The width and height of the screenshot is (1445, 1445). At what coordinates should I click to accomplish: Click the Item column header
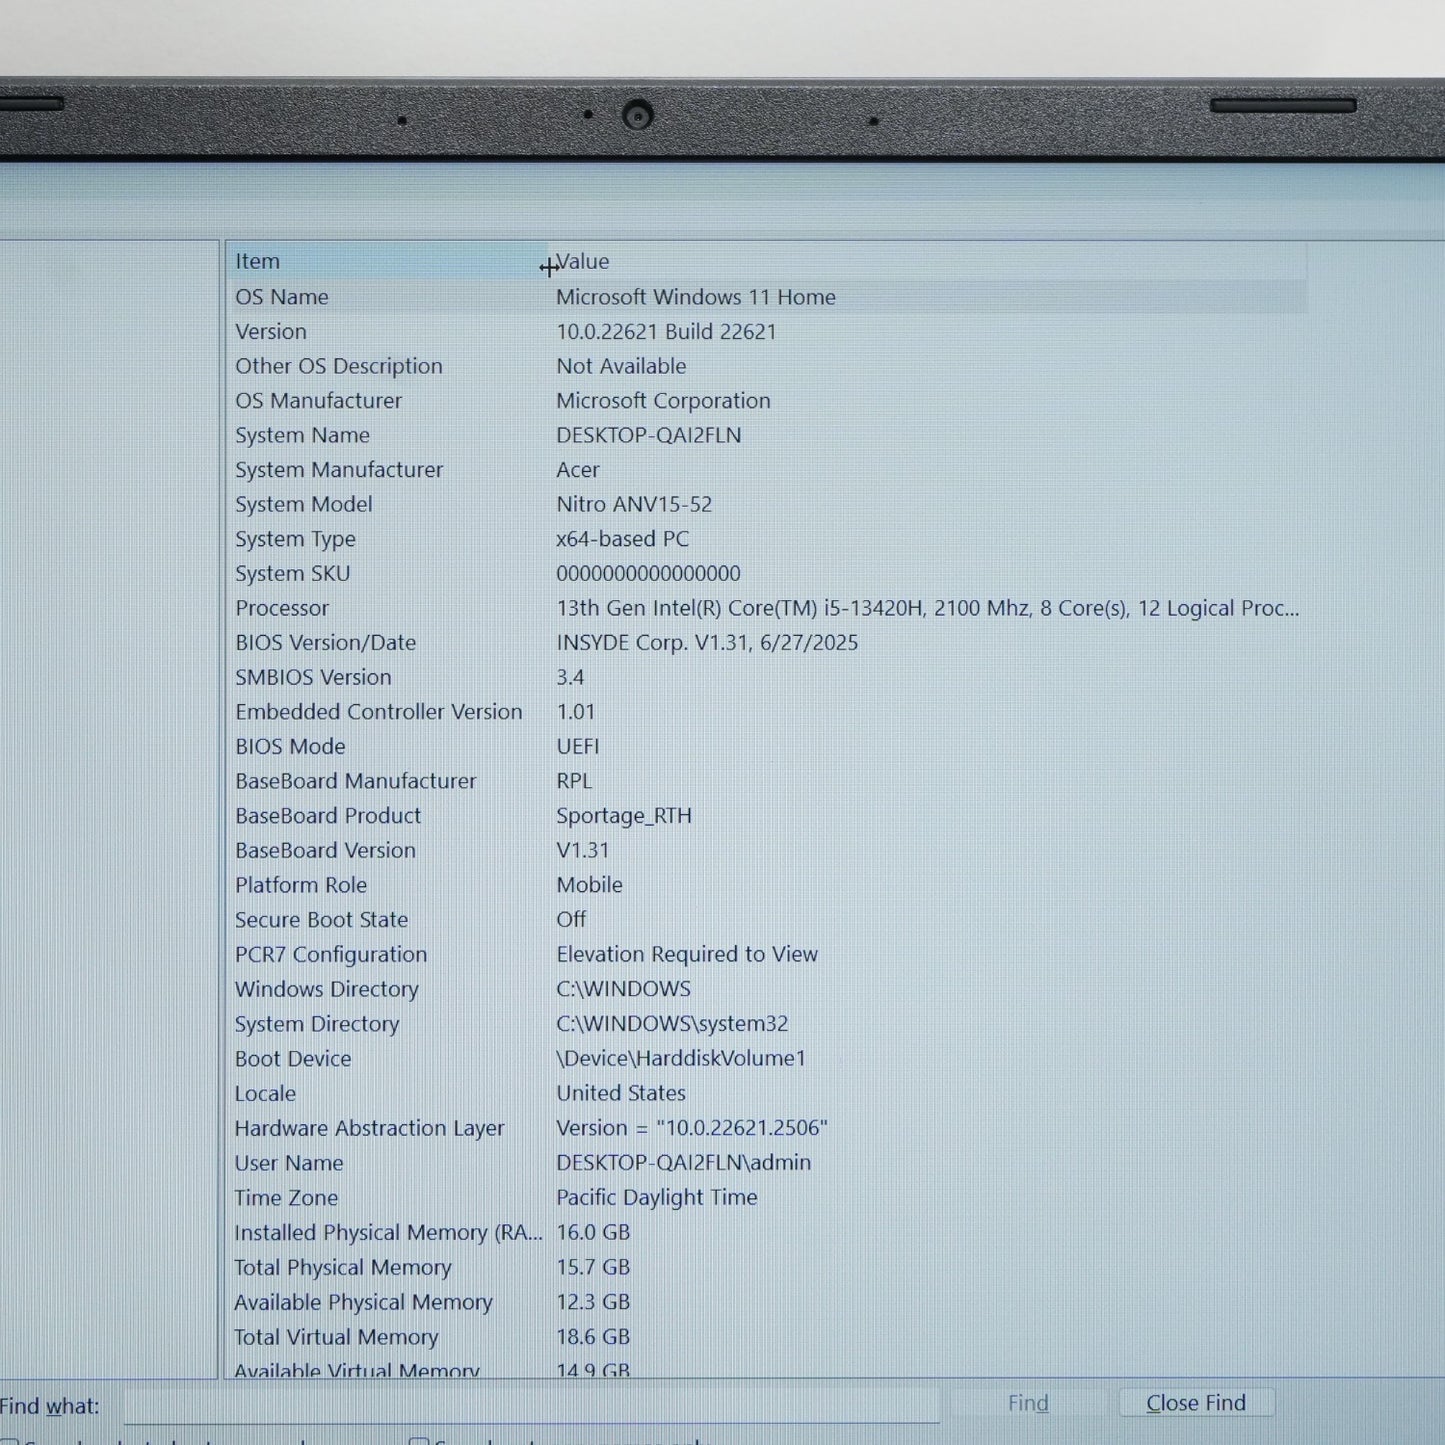(388, 262)
